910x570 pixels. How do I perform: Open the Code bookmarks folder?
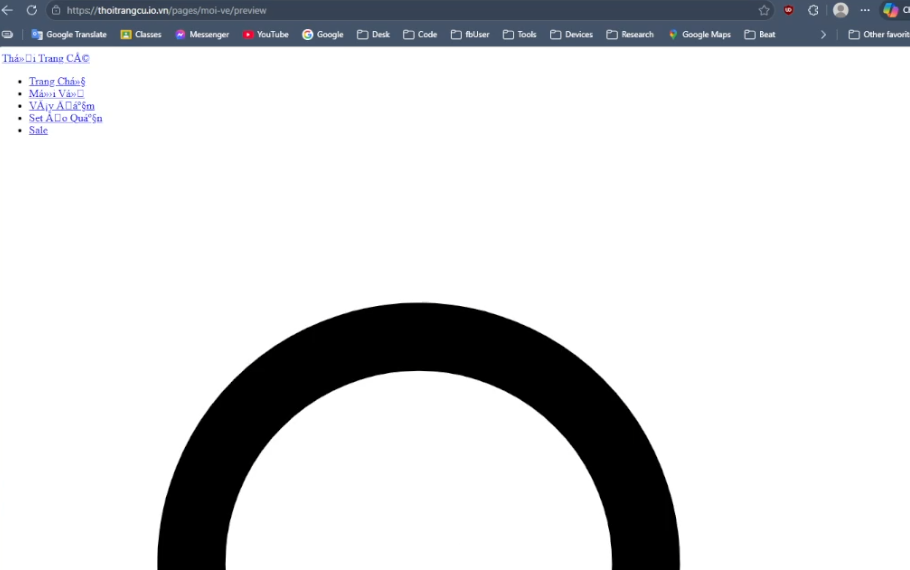pyautogui.click(x=420, y=34)
